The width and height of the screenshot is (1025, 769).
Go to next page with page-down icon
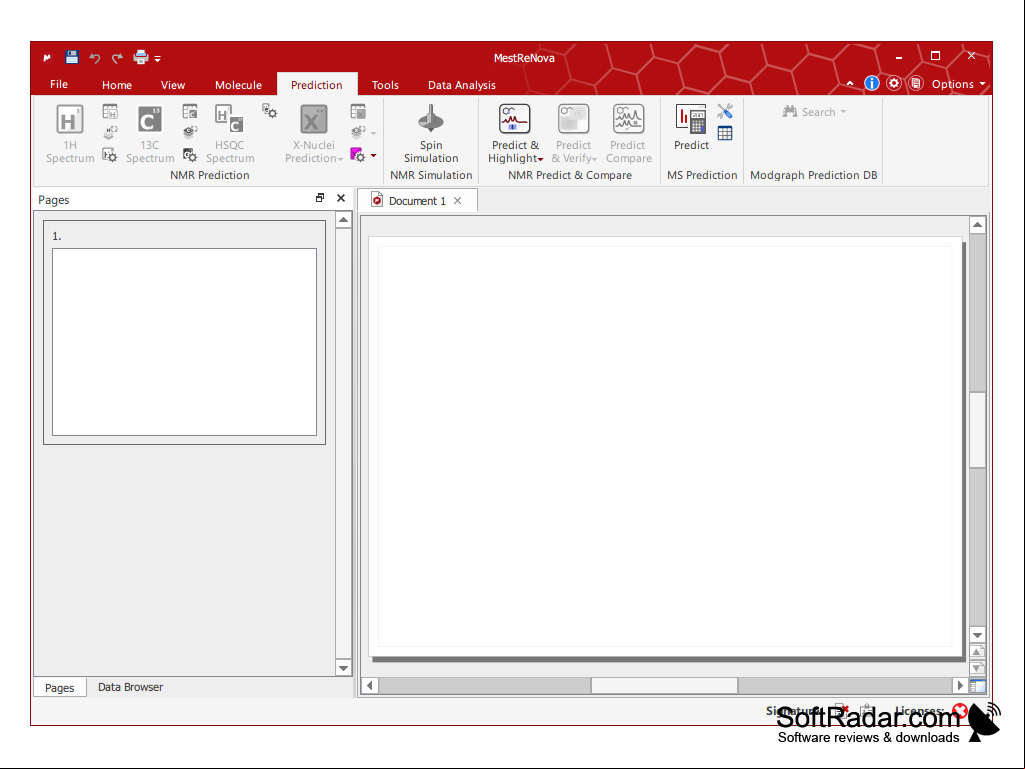pyautogui.click(x=977, y=668)
